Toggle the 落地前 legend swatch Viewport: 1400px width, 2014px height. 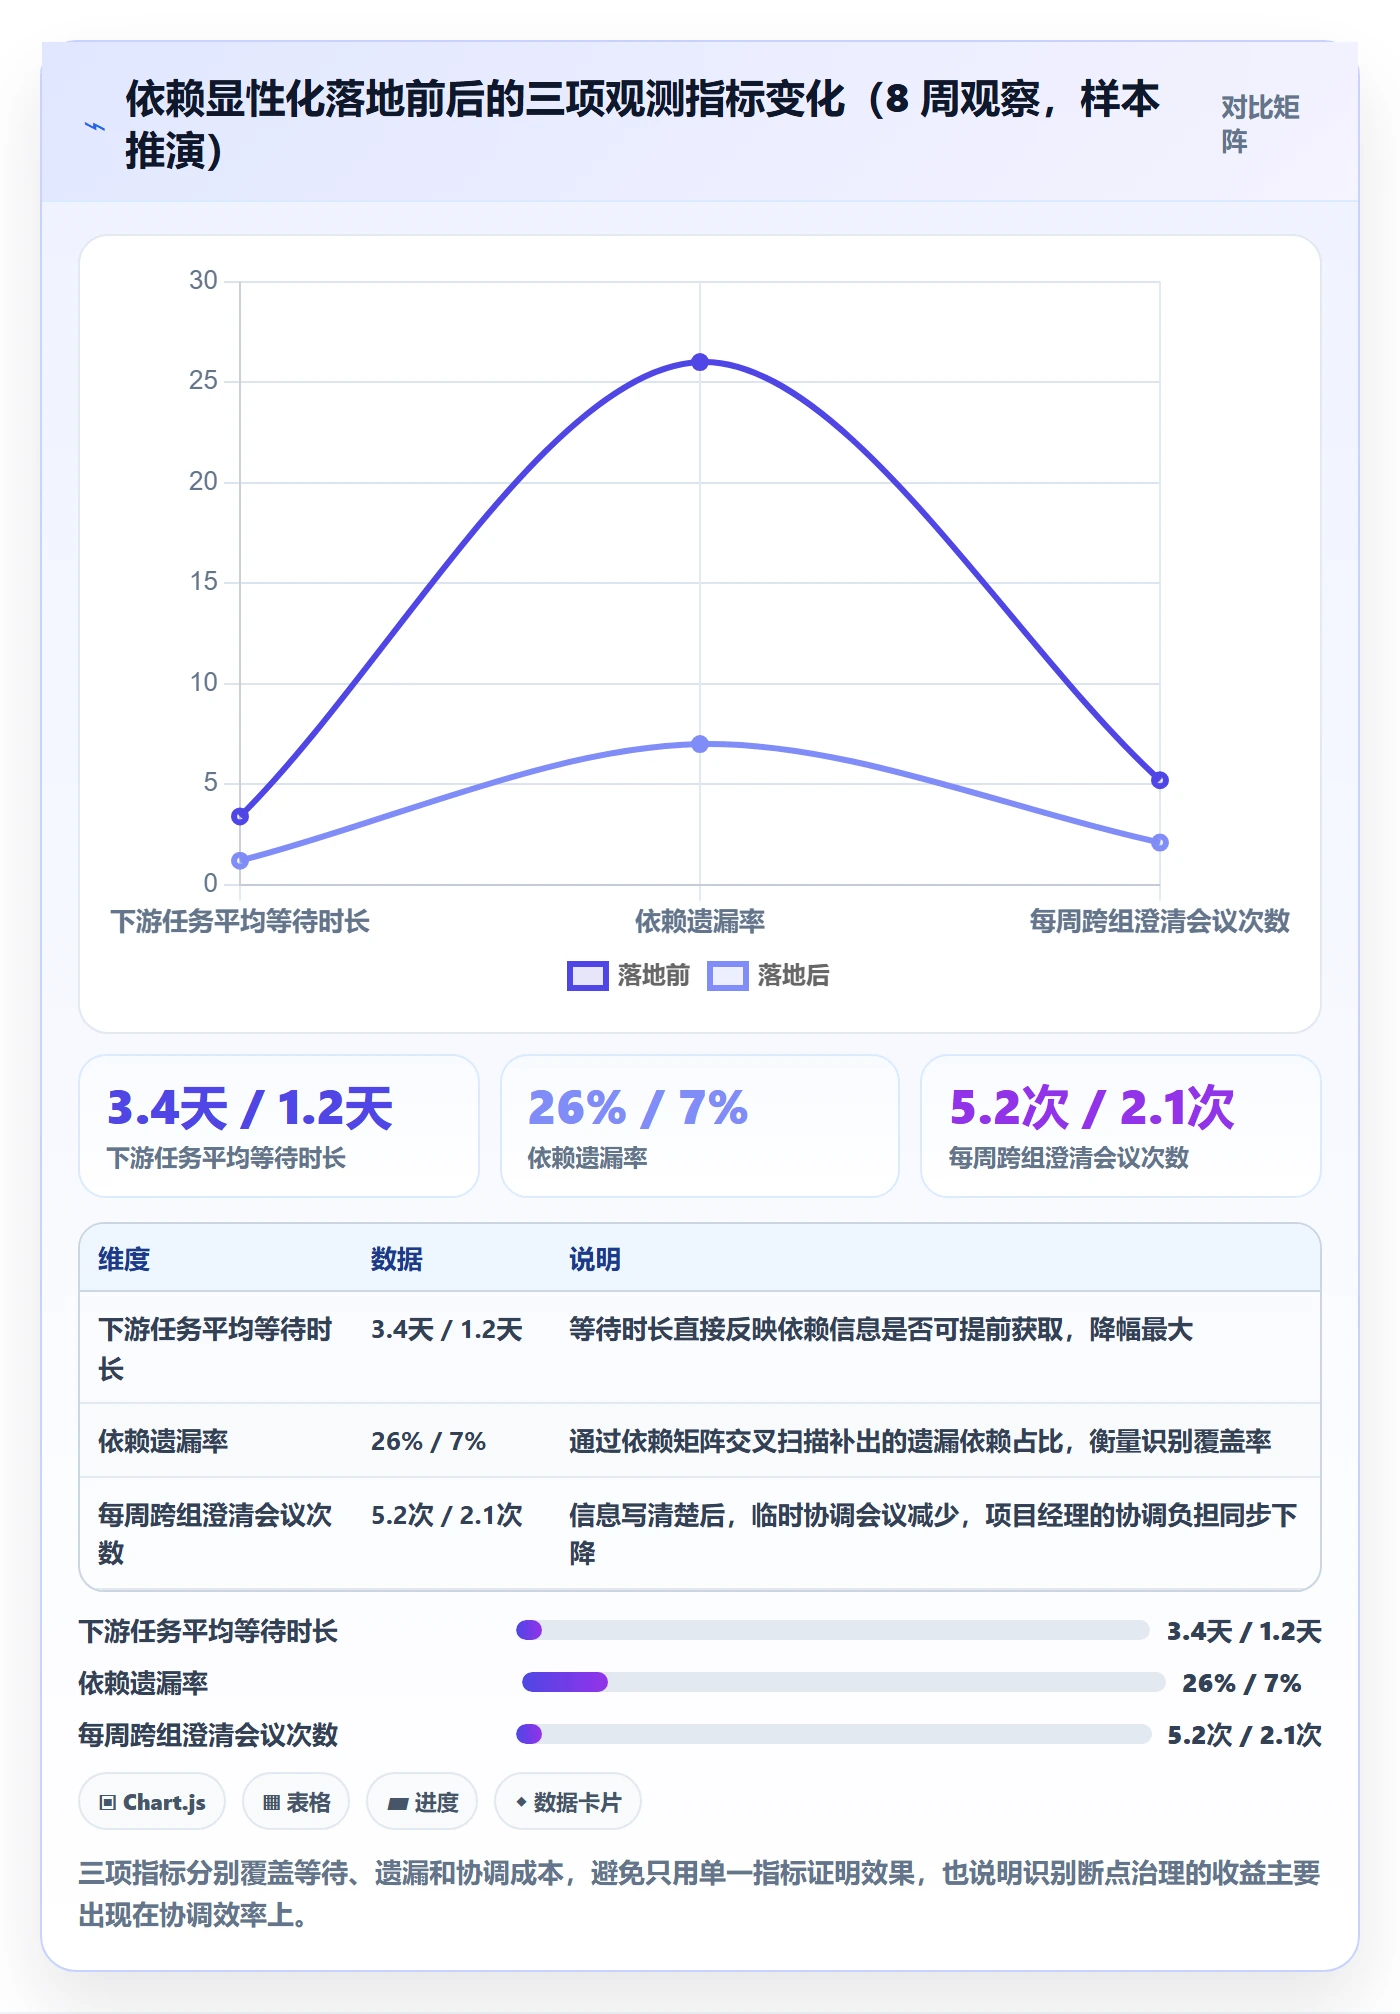click(x=587, y=975)
